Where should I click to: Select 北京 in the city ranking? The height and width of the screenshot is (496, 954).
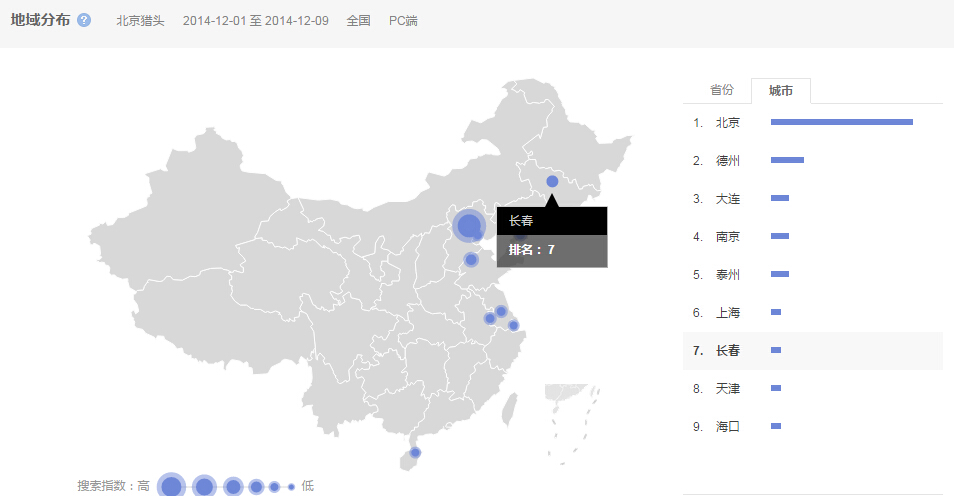click(x=728, y=123)
